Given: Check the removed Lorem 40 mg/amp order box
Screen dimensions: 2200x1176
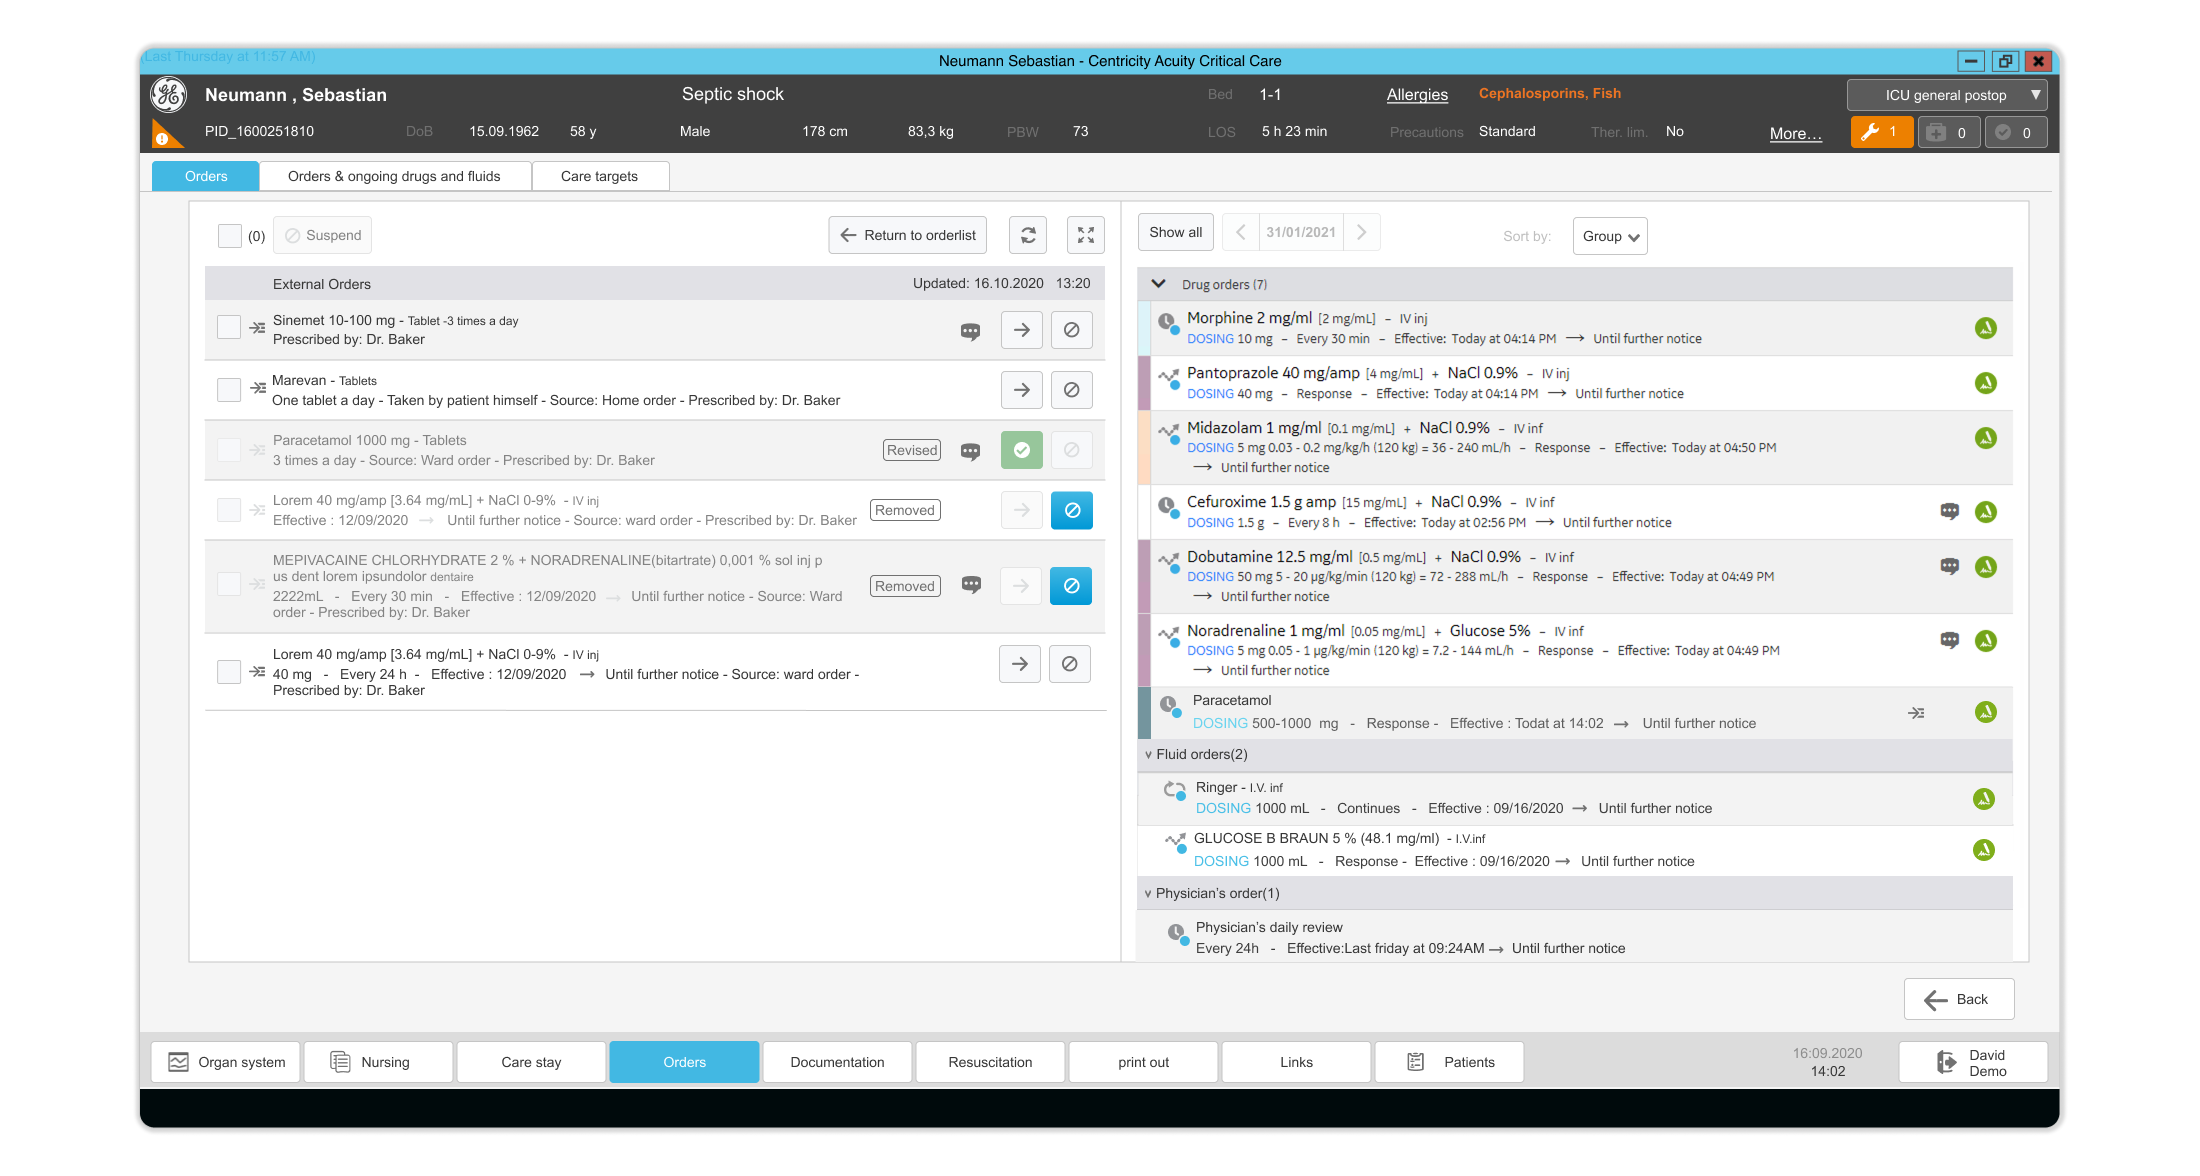Looking at the screenshot, I should 229,510.
